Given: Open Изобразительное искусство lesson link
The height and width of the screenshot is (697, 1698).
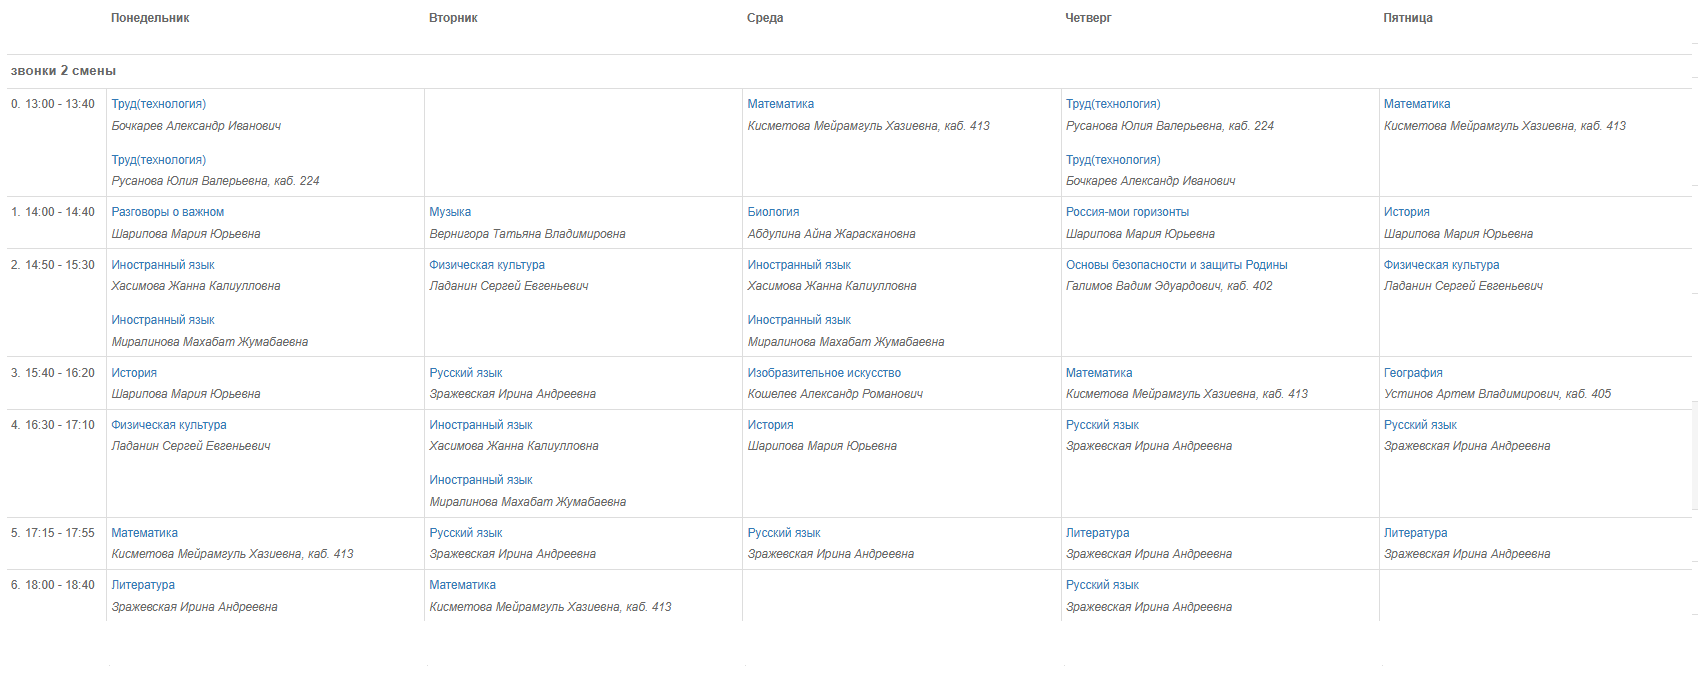Looking at the screenshot, I should pyautogui.click(x=824, y=373).
